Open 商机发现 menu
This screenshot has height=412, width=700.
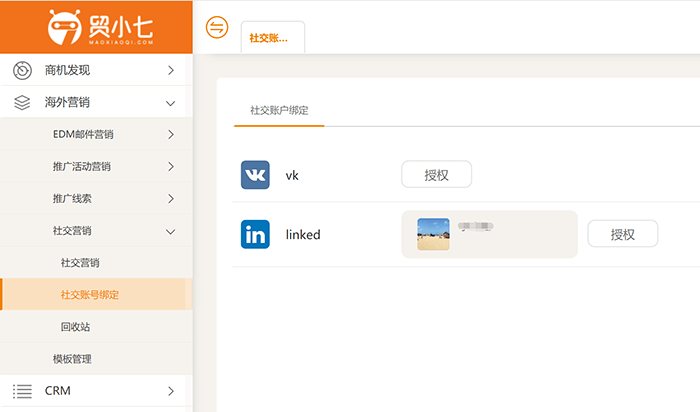[96, 70]
